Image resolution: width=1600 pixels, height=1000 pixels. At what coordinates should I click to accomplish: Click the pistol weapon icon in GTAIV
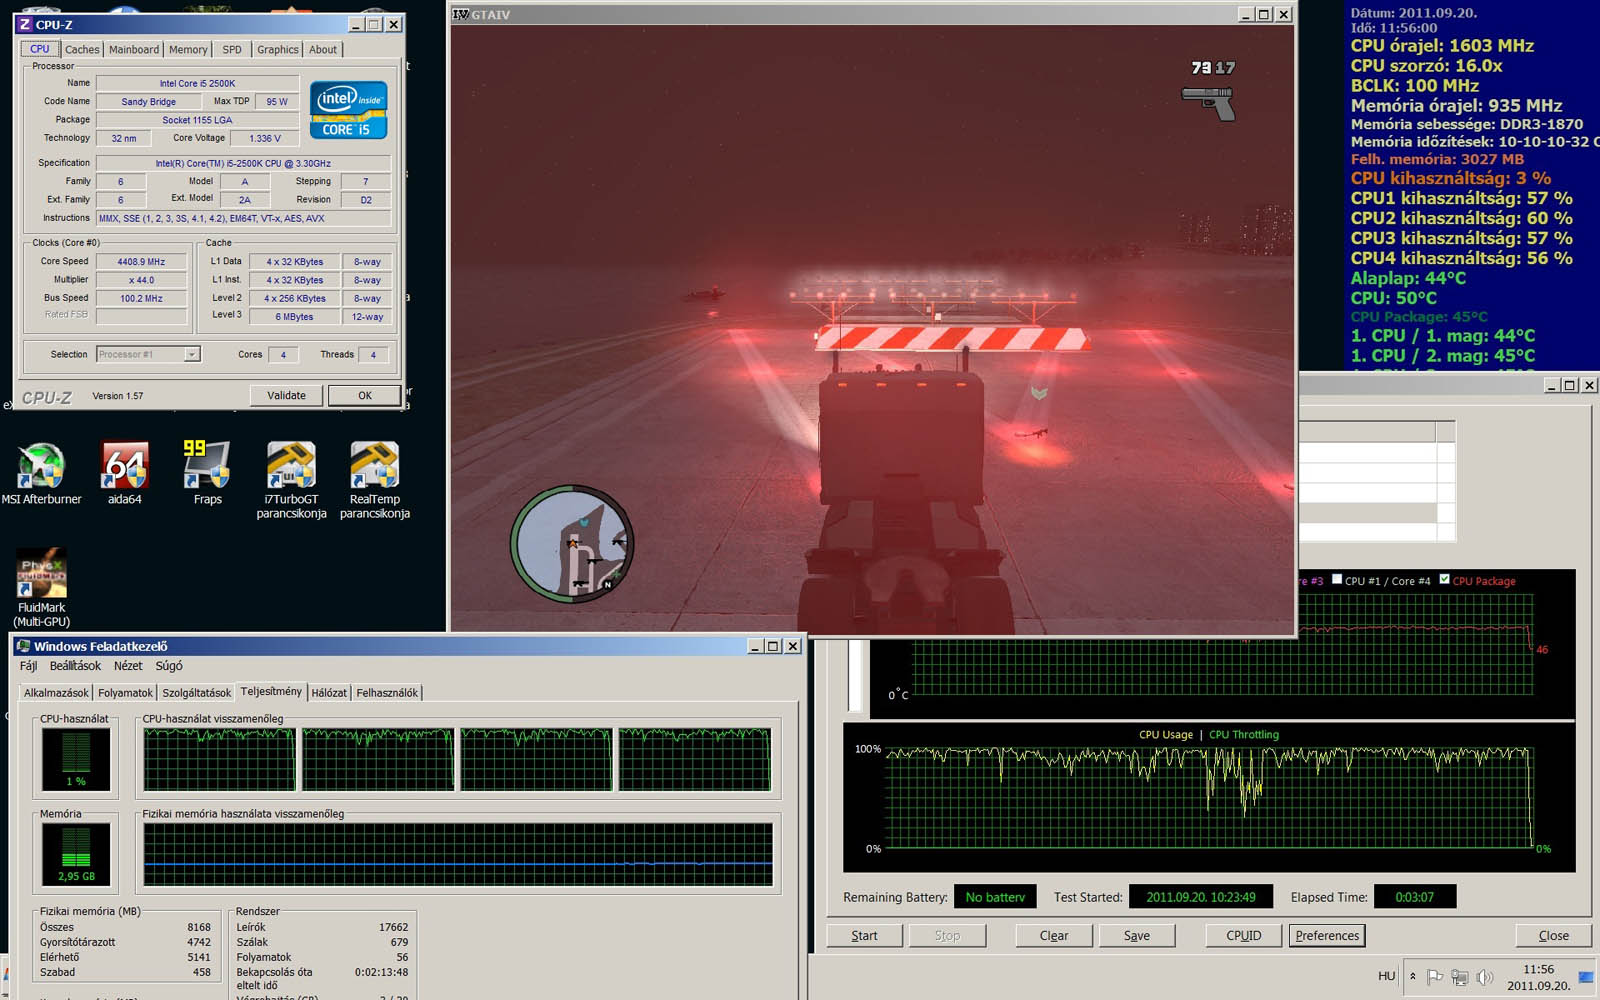pos(1208,102)
